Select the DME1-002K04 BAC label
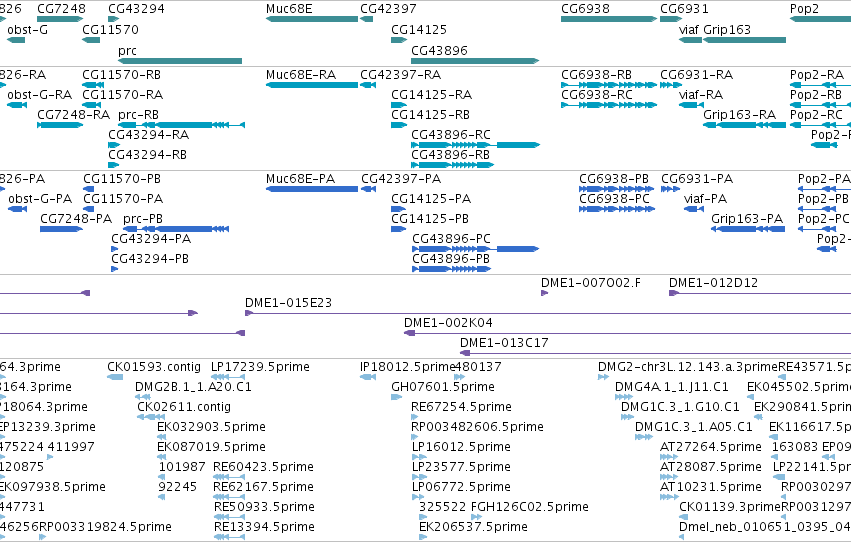 point(448,323)
